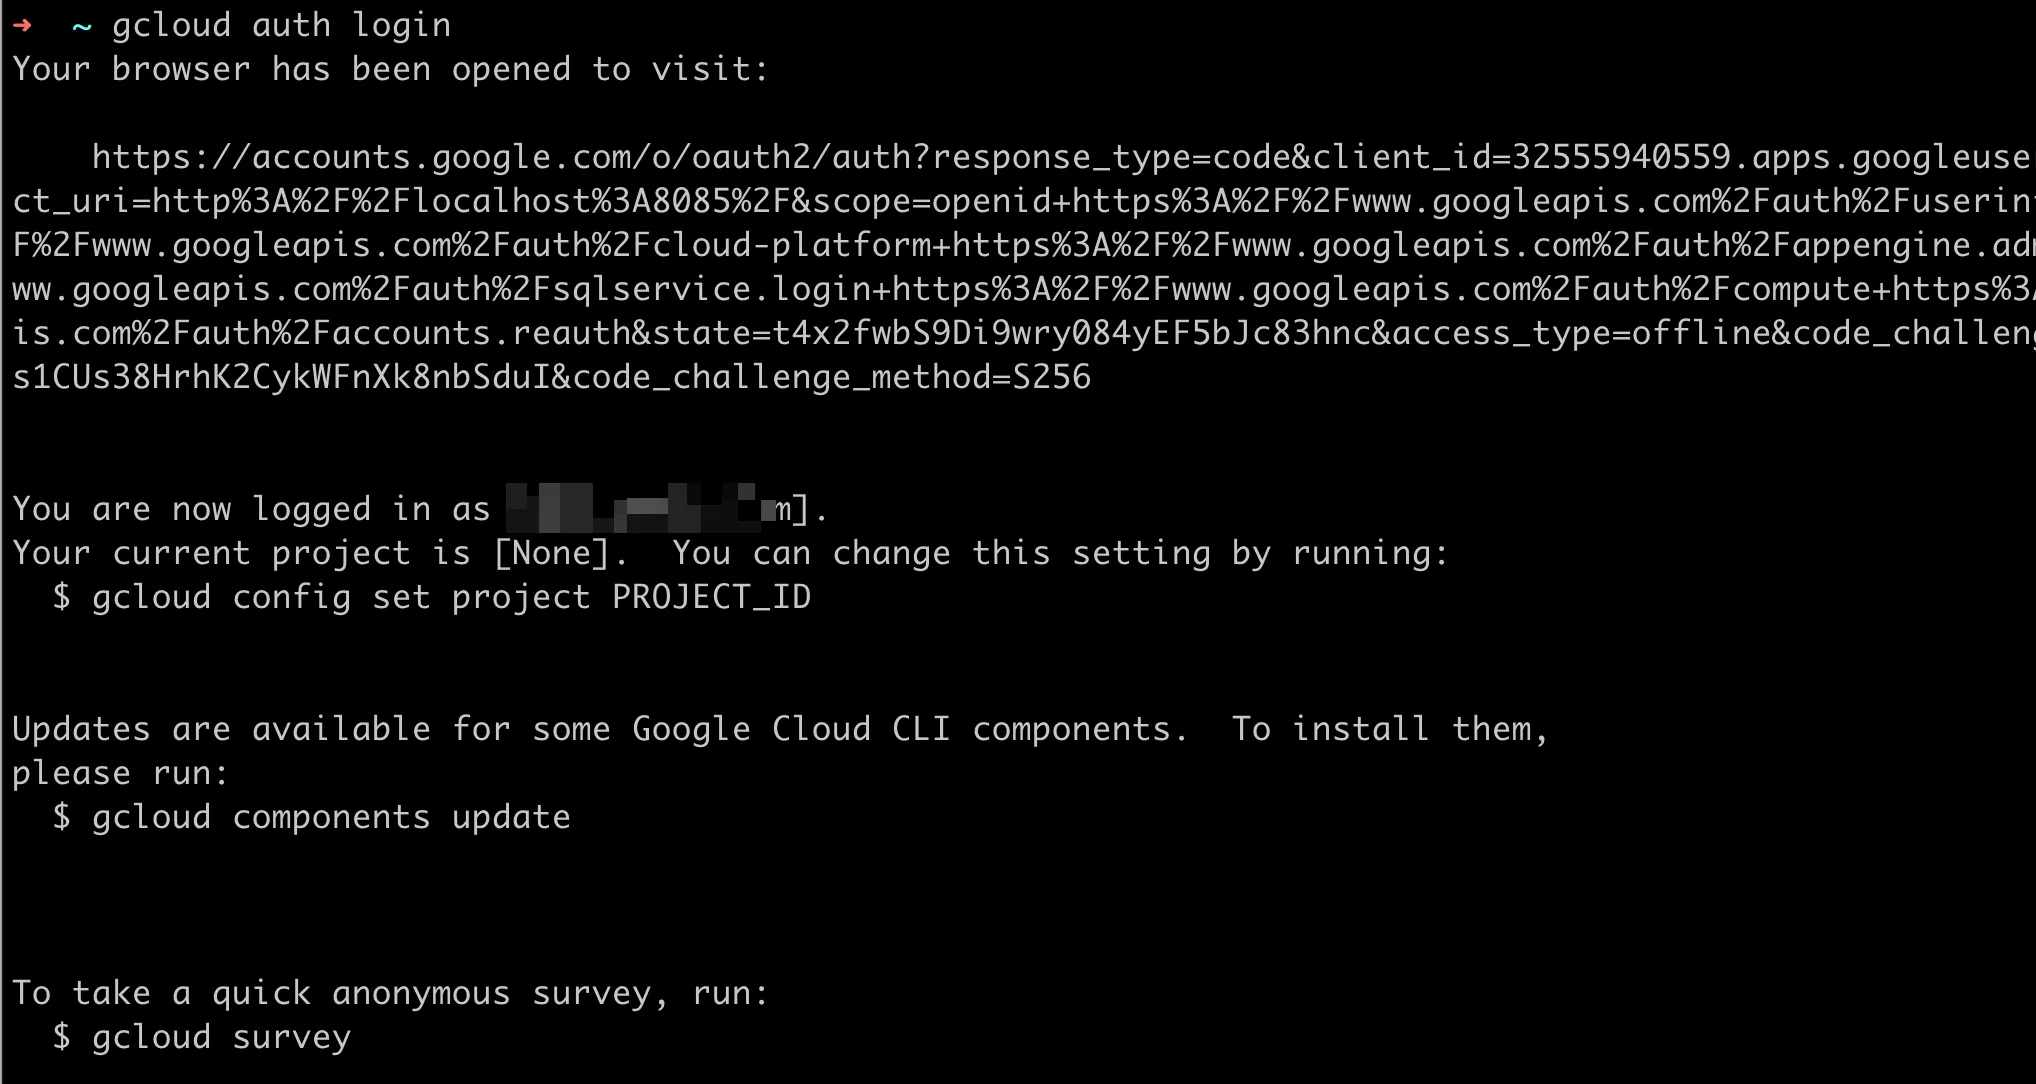Click the cloud-platform scope in the URL
2036x1084 pixels.
click(790, 245)
